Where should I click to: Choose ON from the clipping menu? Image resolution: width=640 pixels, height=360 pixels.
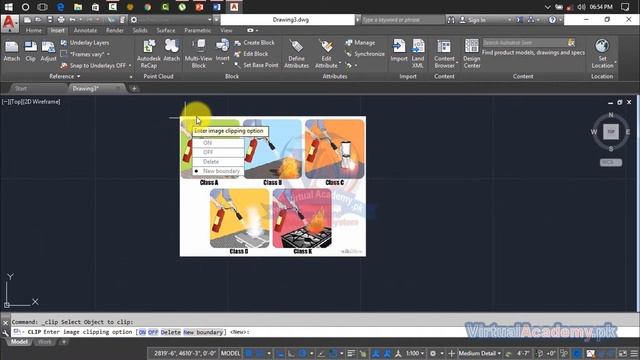pos(218,143)
